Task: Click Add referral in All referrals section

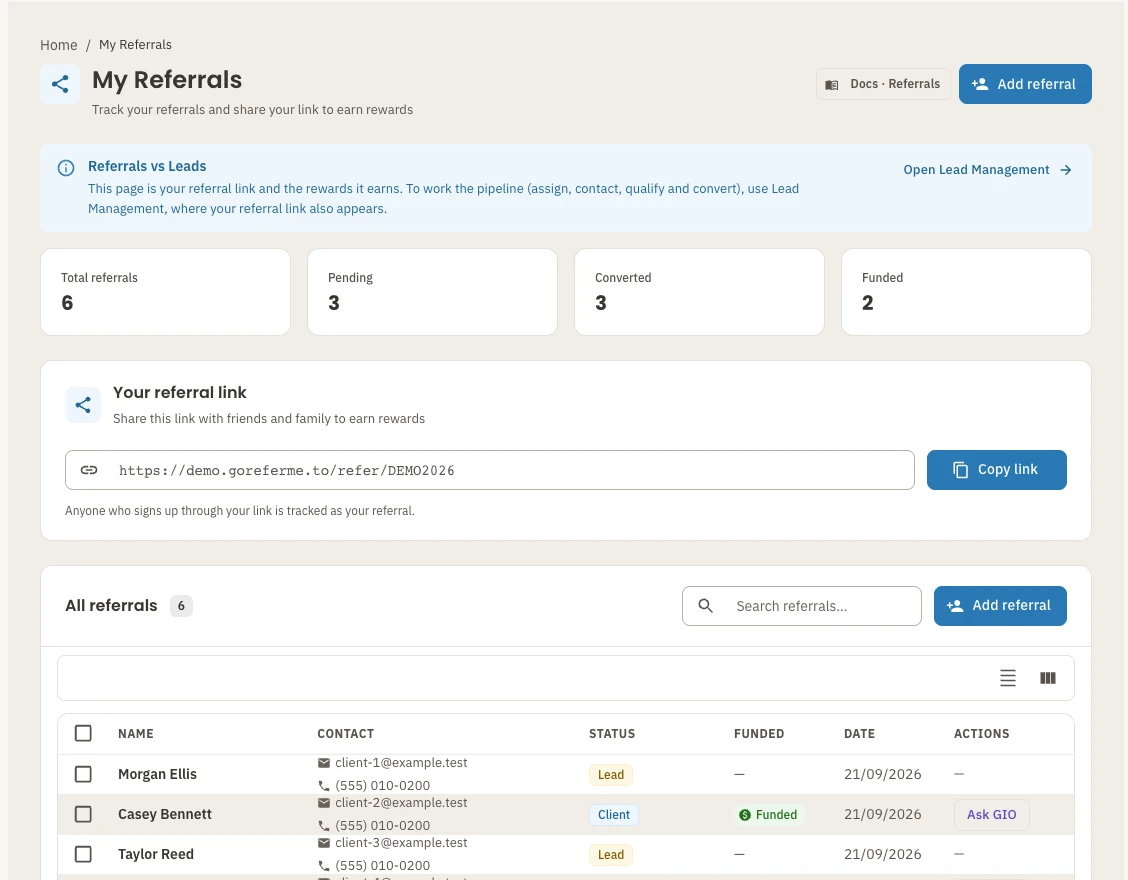Action: (1000, 606)
